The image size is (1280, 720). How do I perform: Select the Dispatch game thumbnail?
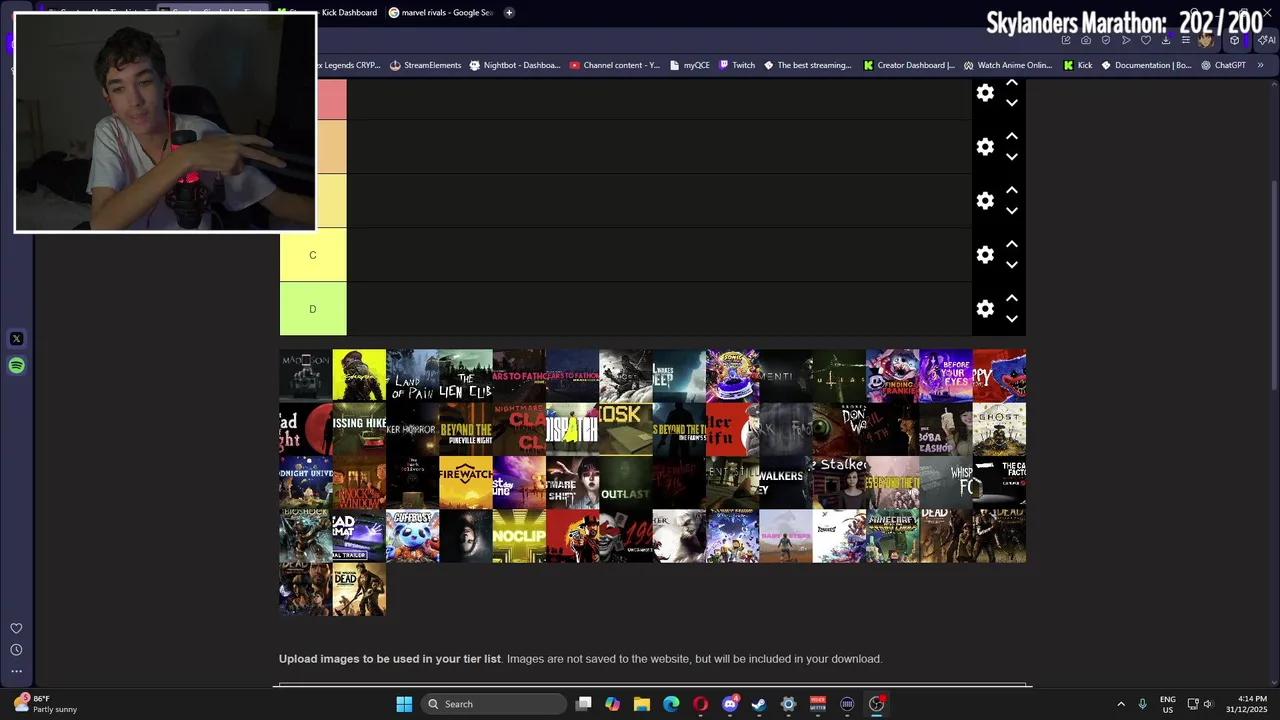[x=572, y=429]
